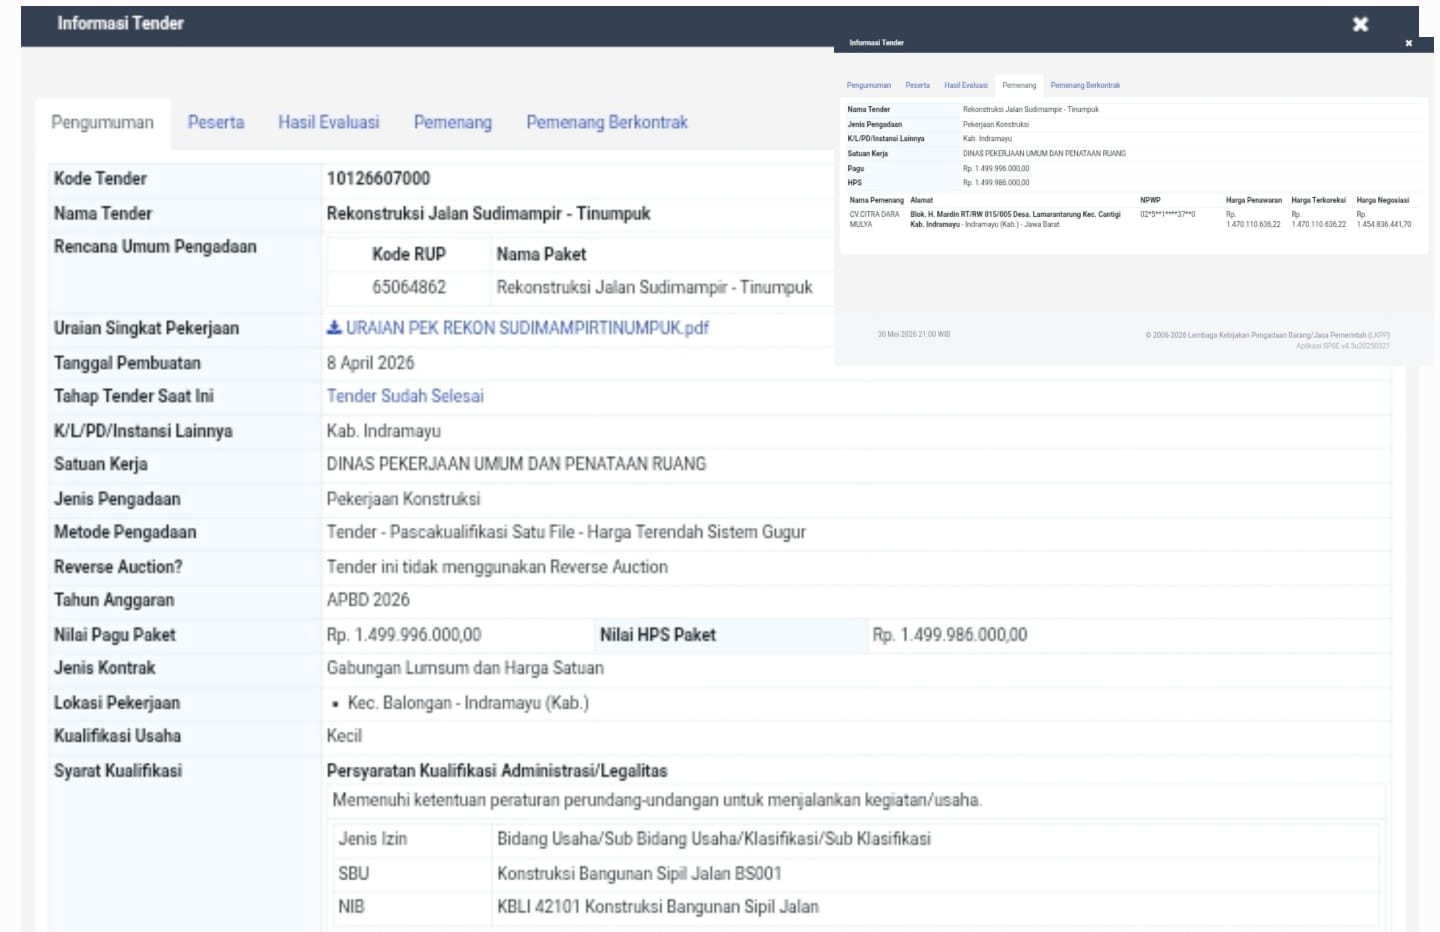Open Pemenang Berkontrak tab in small overlay window
This screenshot has height=932, width=1440.
(1085, 85)
